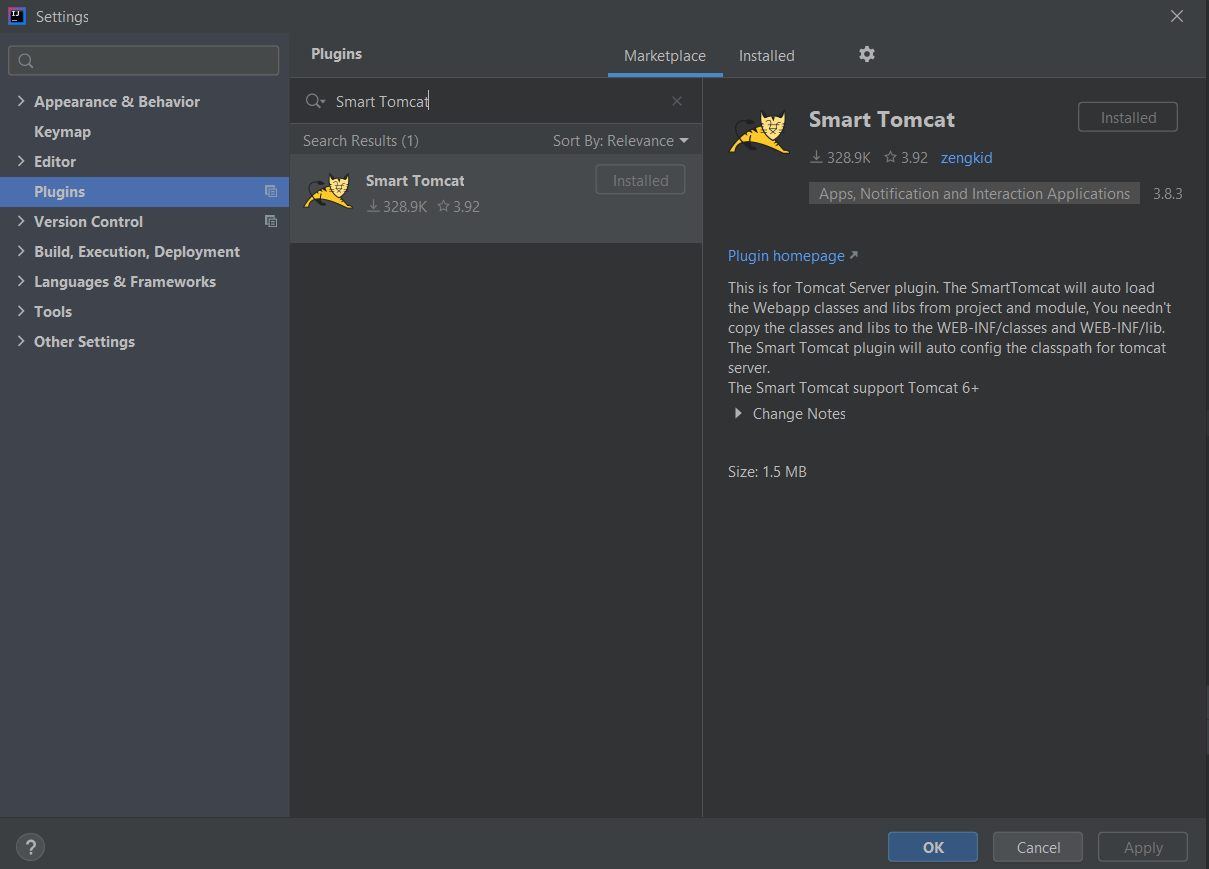Click the IntelliJ Settings window icon
The width and height of the screenshot is (1209, 869).
point(17,16)
